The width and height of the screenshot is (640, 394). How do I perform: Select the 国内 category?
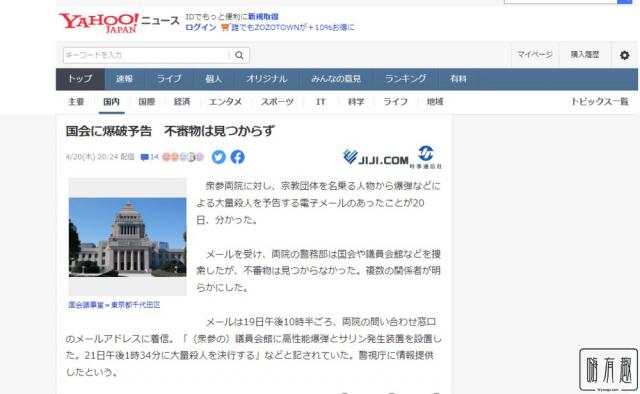pos(111,102)
